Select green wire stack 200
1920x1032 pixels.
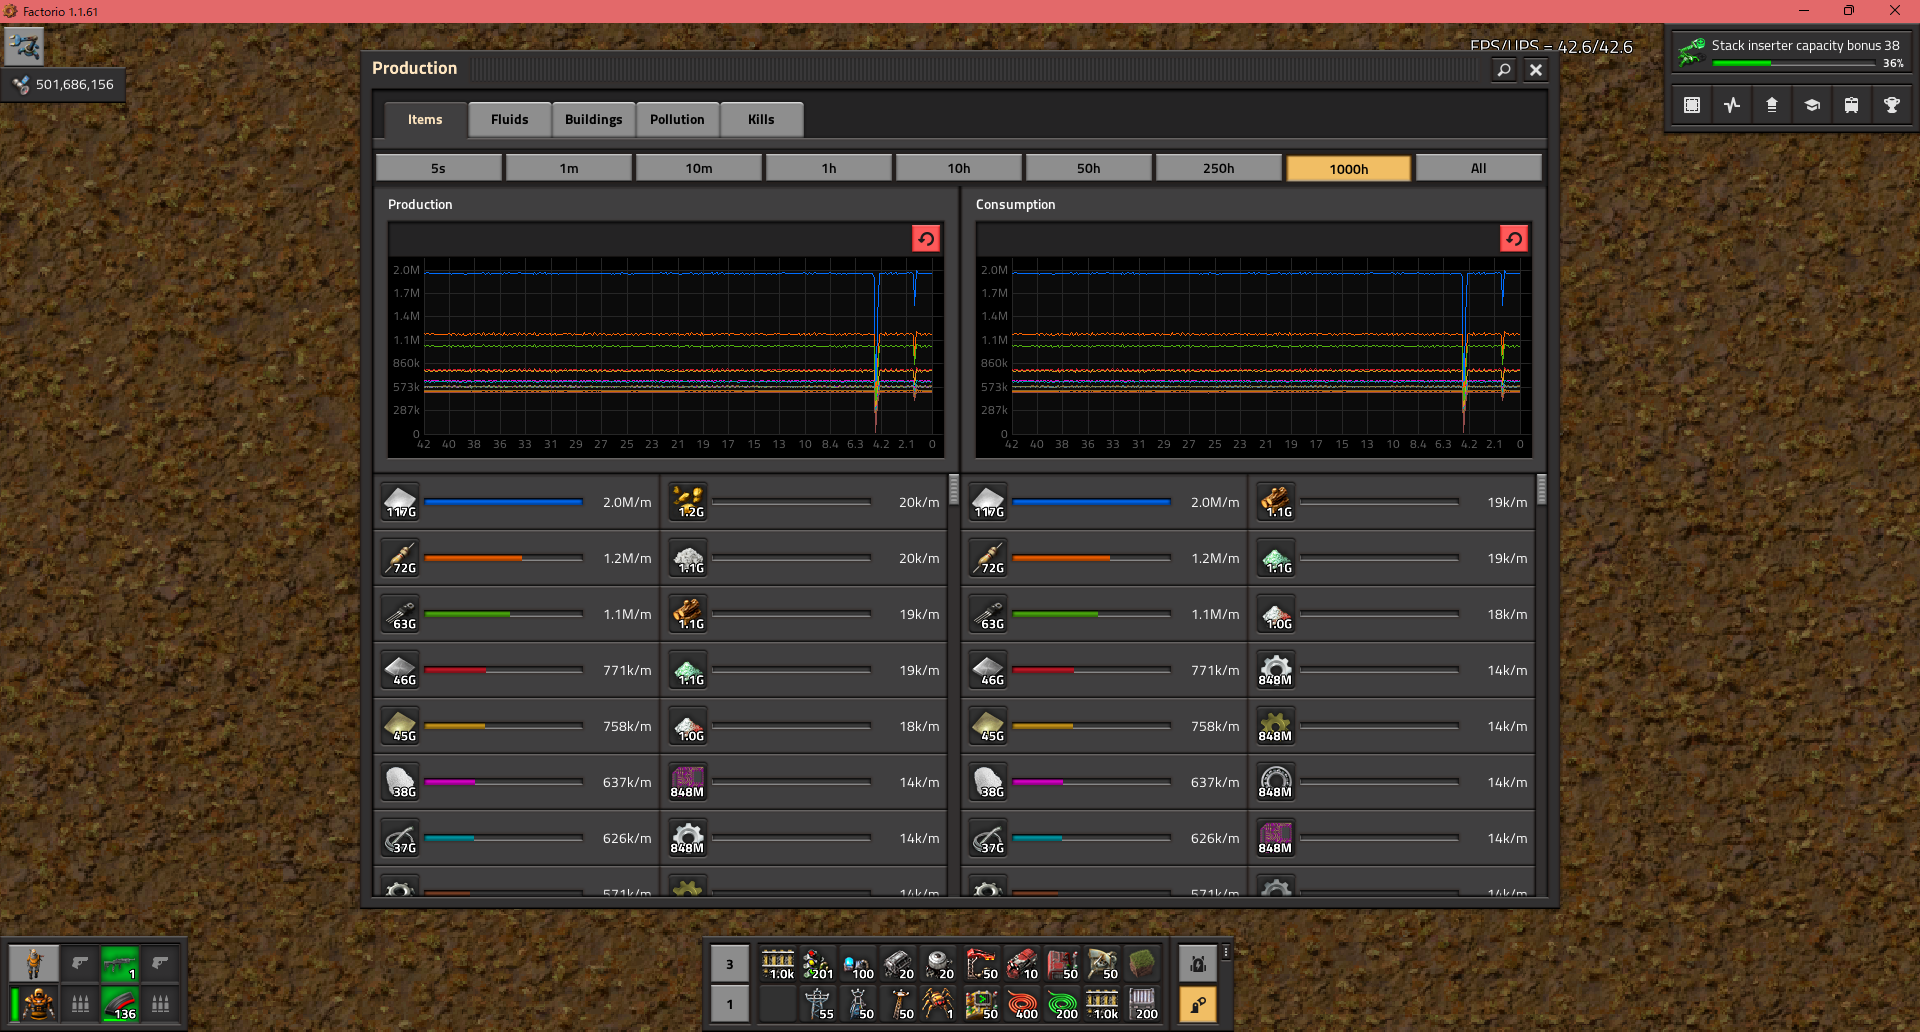1062,1004
